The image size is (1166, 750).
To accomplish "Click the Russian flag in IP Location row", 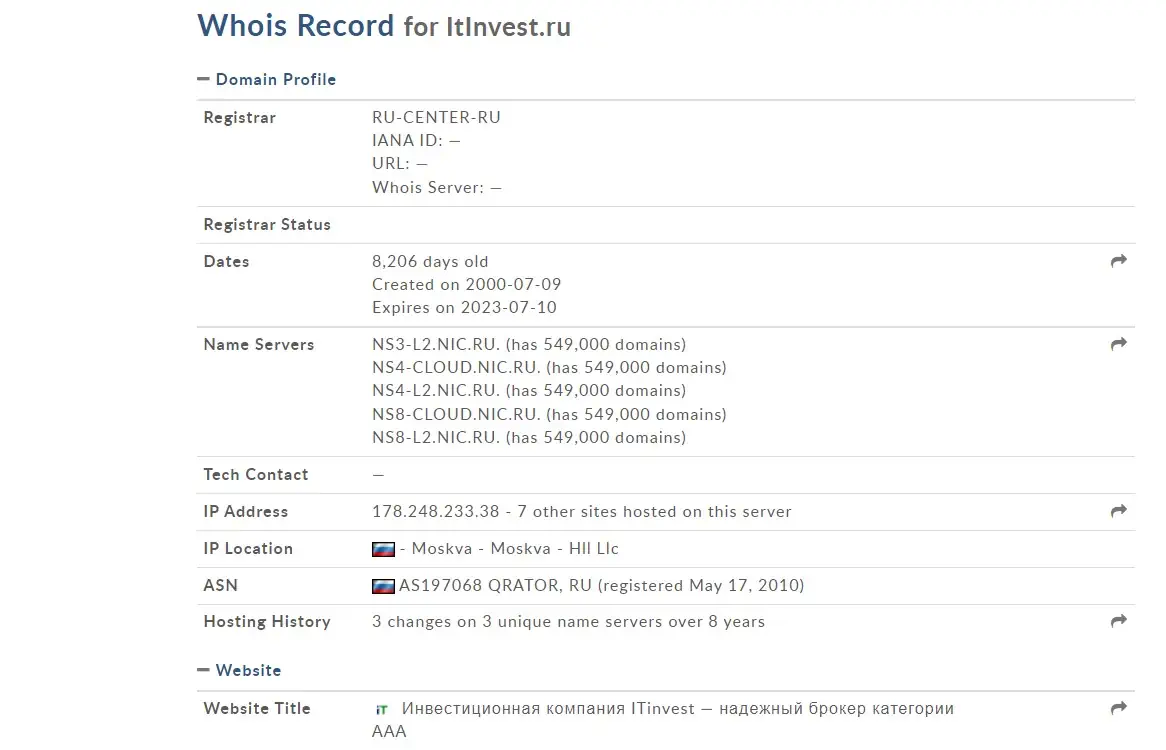I will coord(383,549).
